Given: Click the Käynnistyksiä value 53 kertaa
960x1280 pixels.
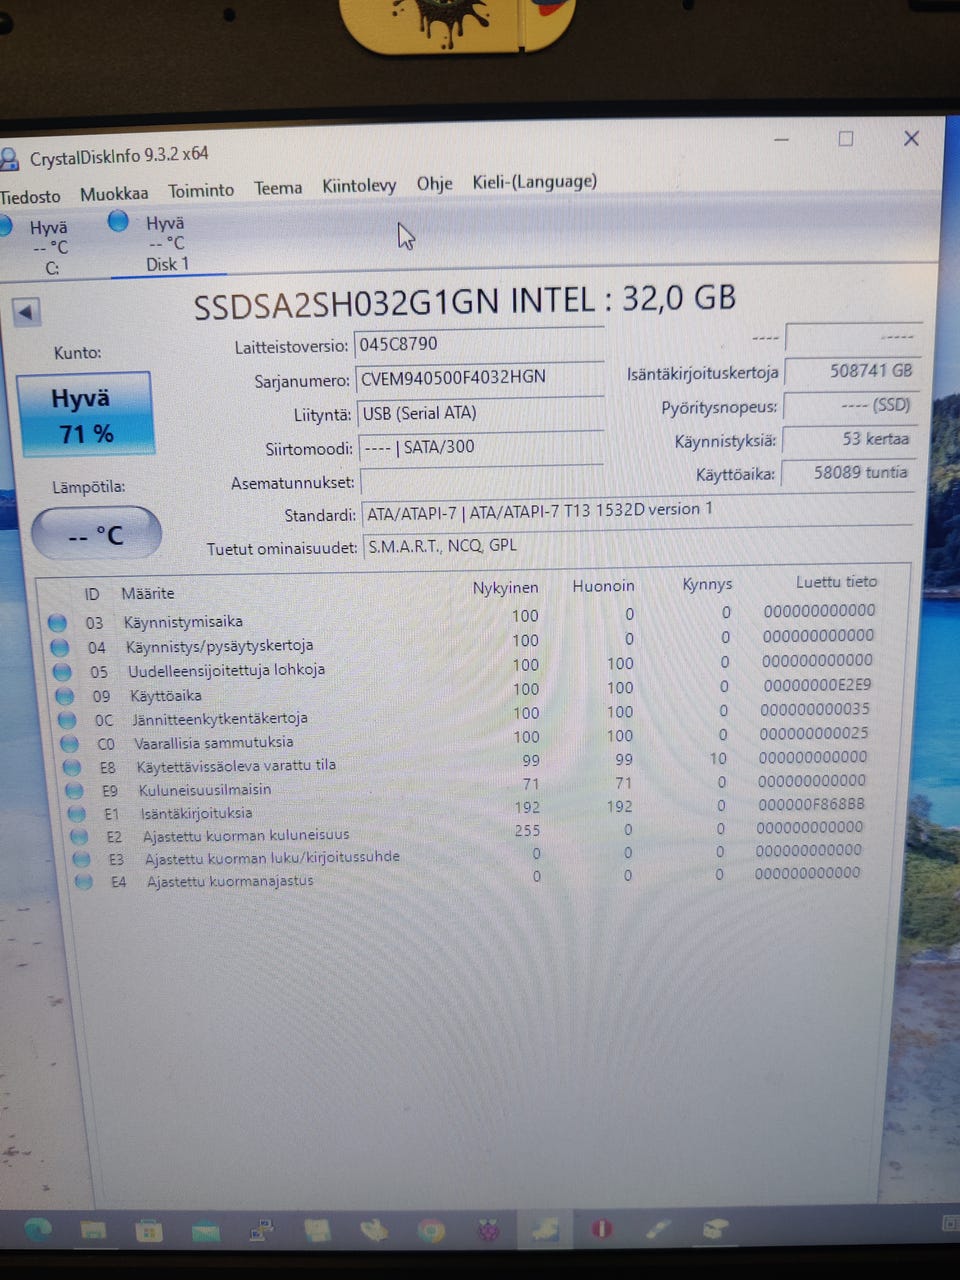Looking at the screenshot, I should [x=849, y=440].
